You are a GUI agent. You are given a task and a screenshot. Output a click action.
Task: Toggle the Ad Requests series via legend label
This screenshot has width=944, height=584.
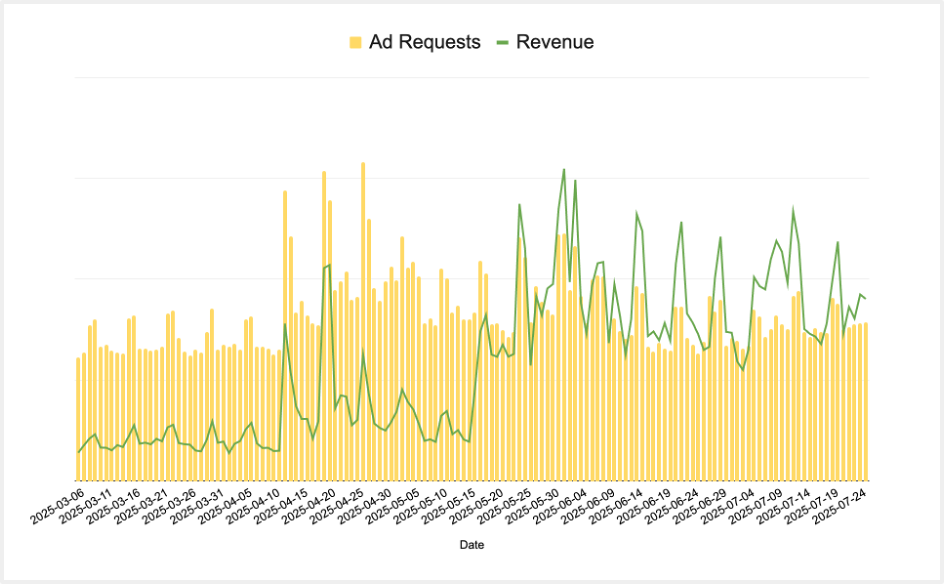424,42
